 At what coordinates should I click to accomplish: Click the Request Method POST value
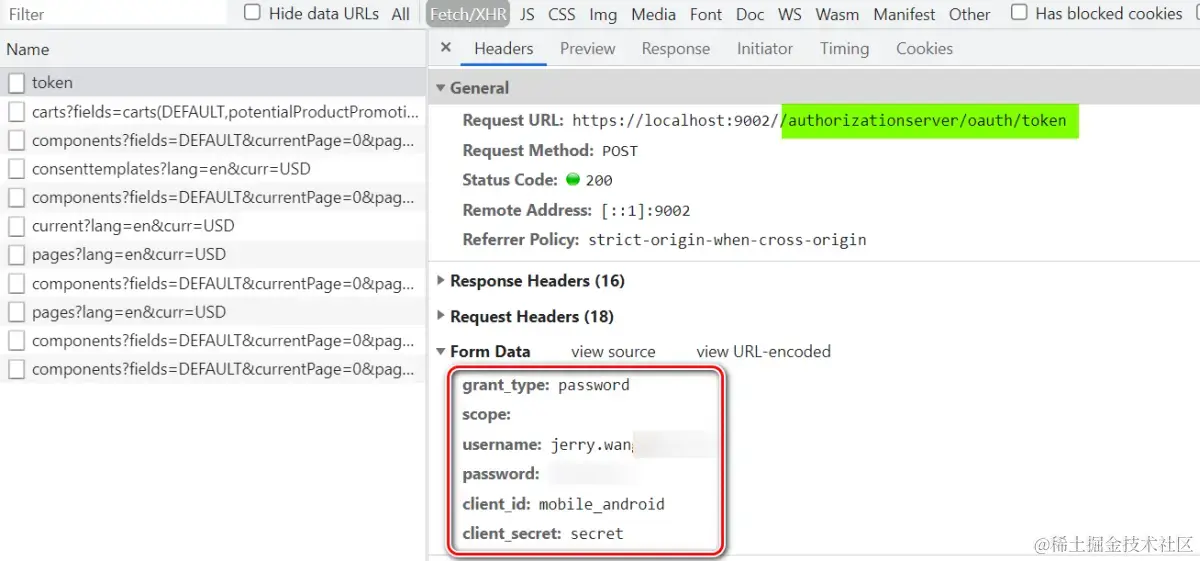pyautogui.click(x=620, y=151)
